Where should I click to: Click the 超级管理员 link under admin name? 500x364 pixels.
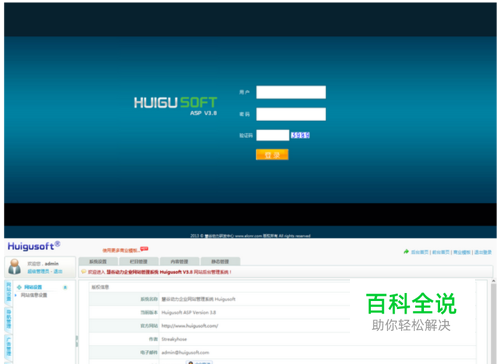(x=38, y=271)
